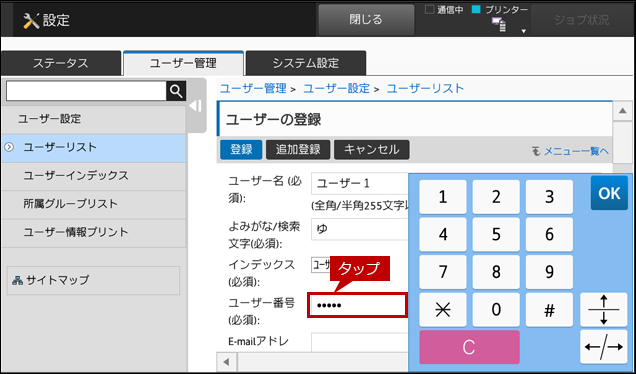This screenshot has height=374, width=636.
Task: Open ユーザーインデックス in the sidebar
Action: [94, 176]
